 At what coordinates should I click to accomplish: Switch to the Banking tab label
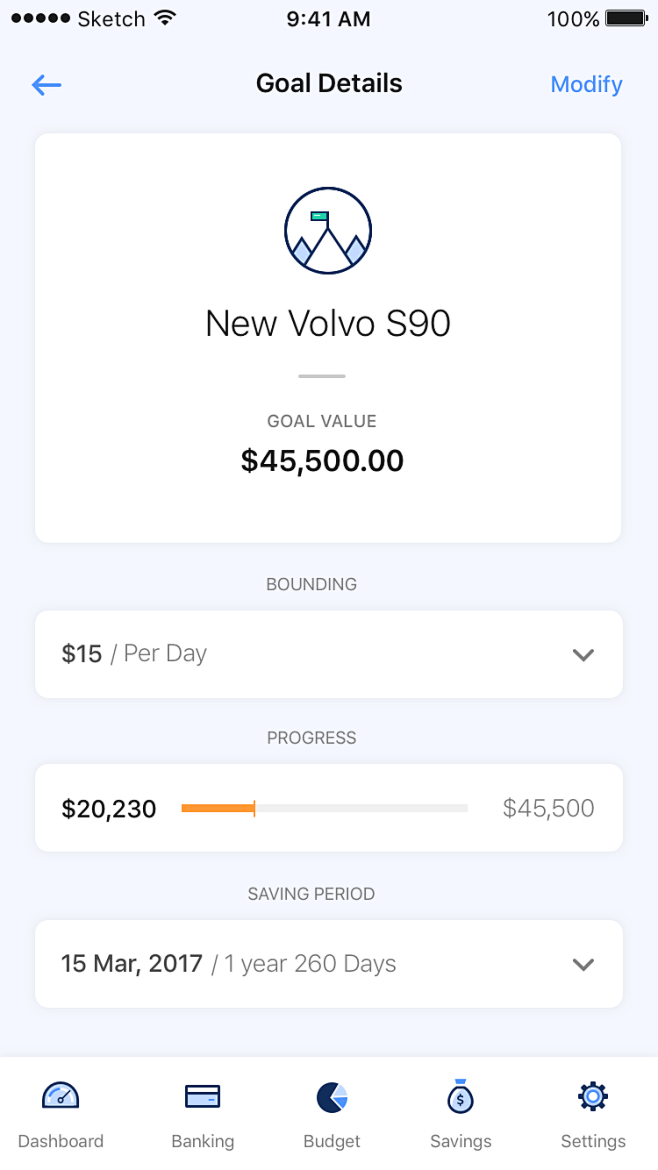[203, 1141]
